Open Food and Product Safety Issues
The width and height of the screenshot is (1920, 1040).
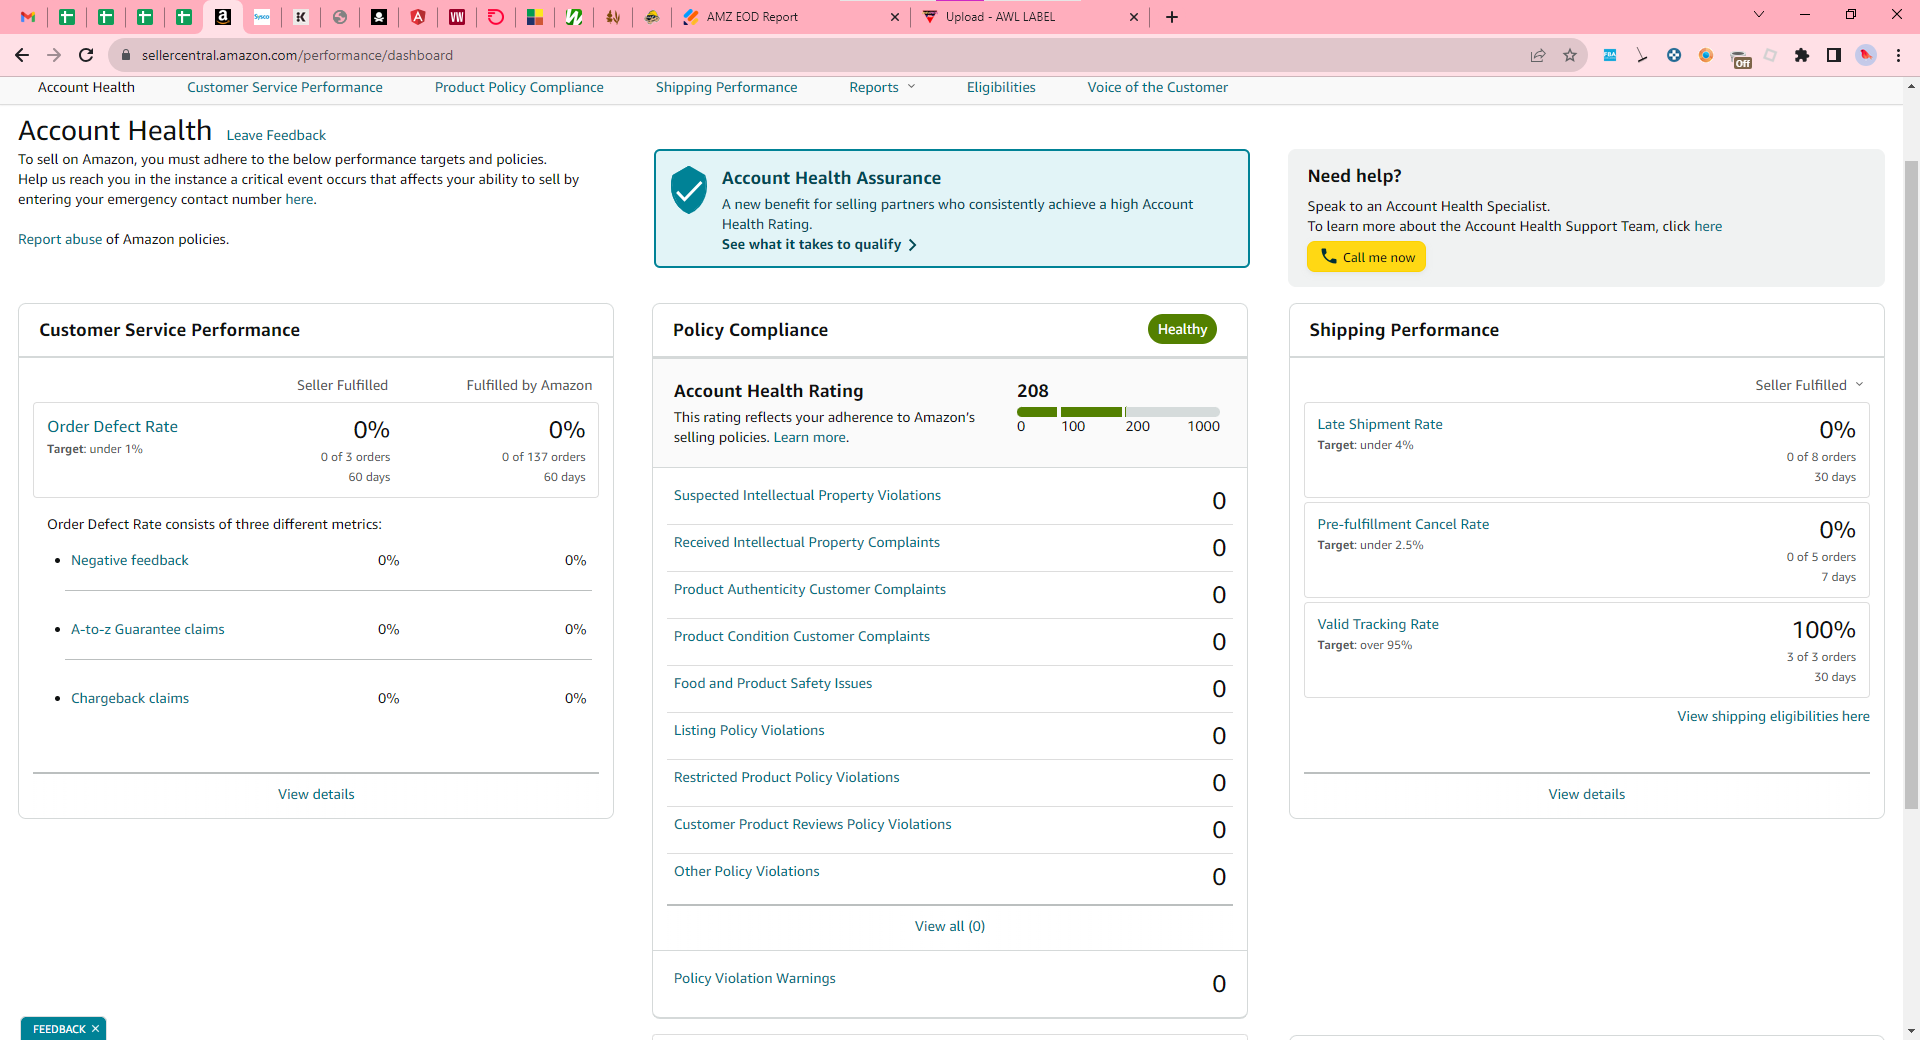pyautogui.click(x=773, y=684)
